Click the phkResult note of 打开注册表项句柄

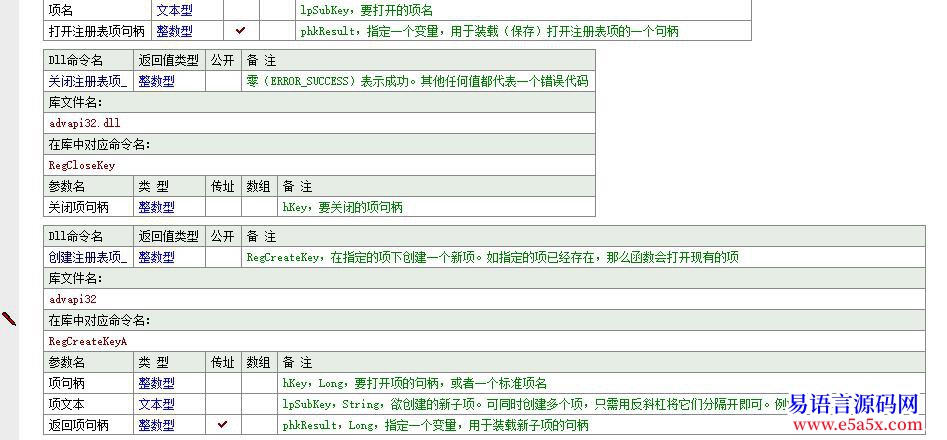489,31
